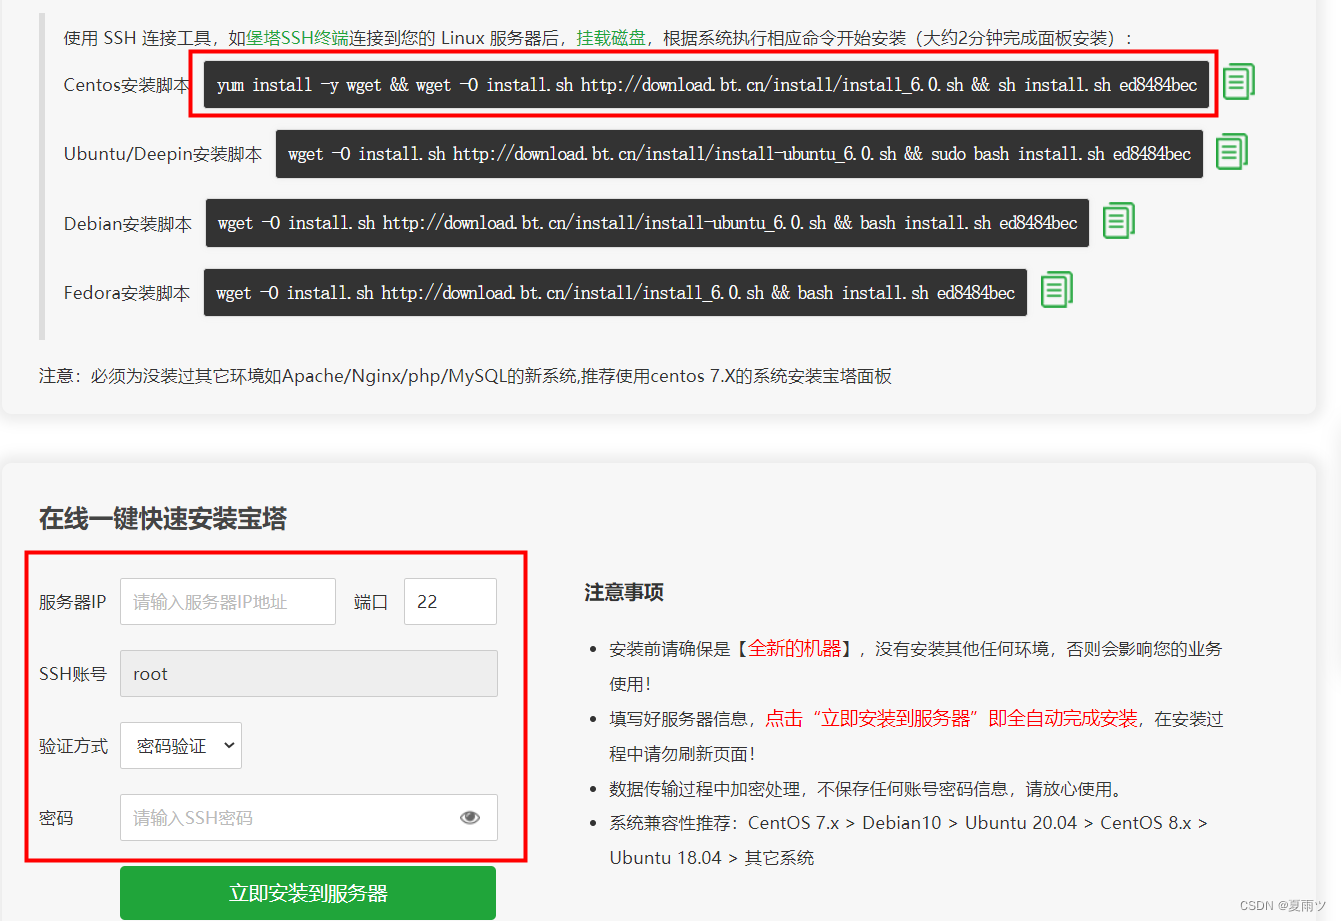This screenshot has width=1341, height=921.
Task: Focus the SSH密码 input field
Action: [x=309, y=818]
